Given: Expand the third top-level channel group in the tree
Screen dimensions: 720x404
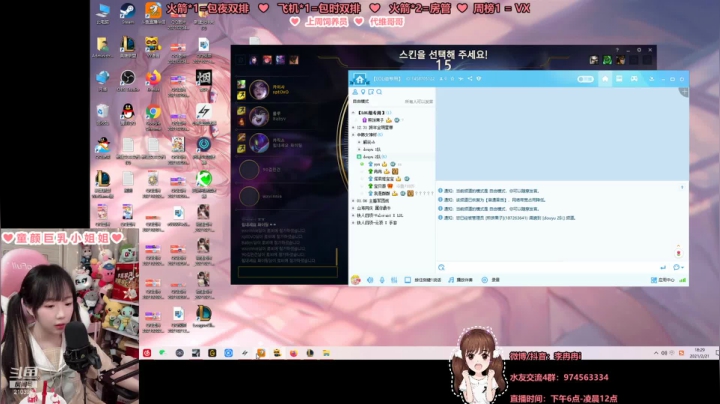Looking at the screenshot, I should (x=354, y=135).
